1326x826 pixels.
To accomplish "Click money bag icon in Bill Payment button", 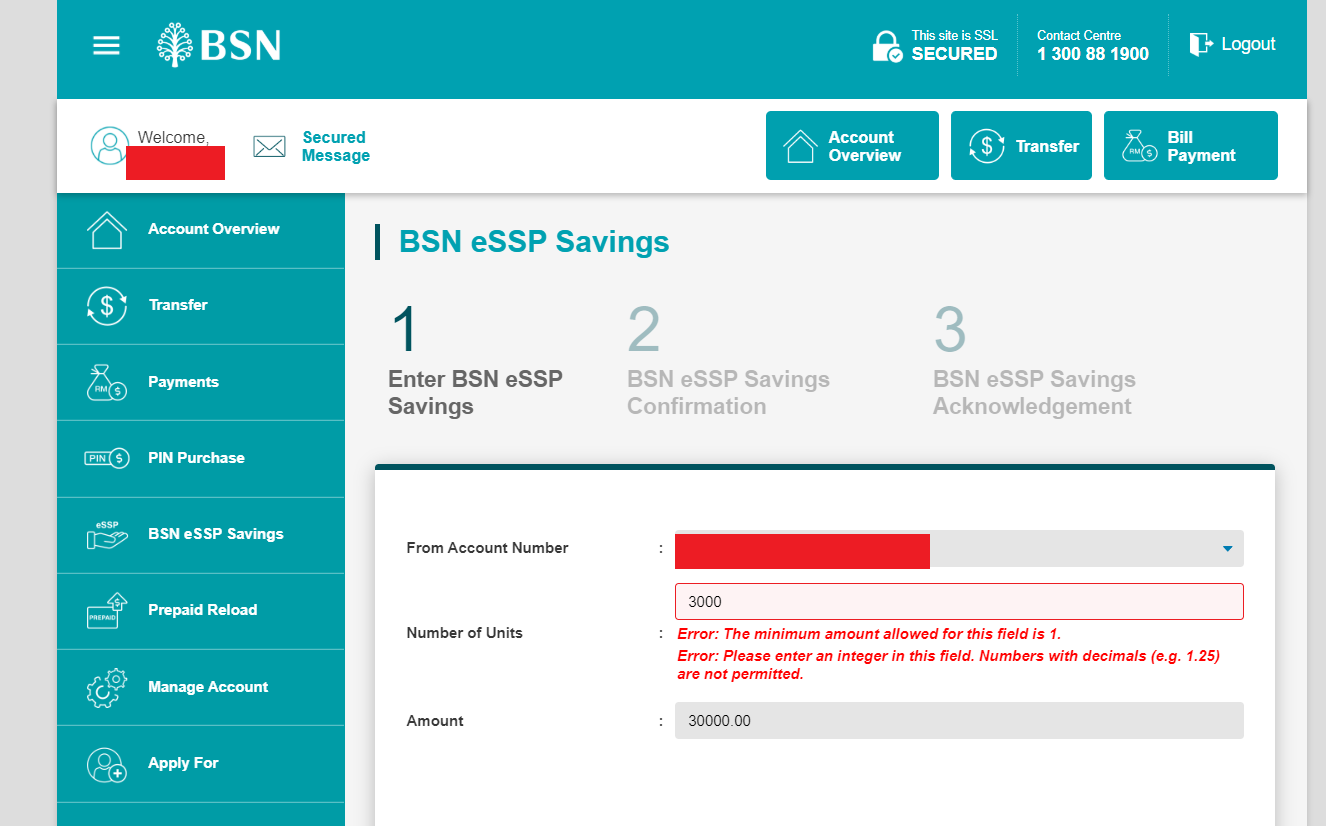I will click(1140, 146).
